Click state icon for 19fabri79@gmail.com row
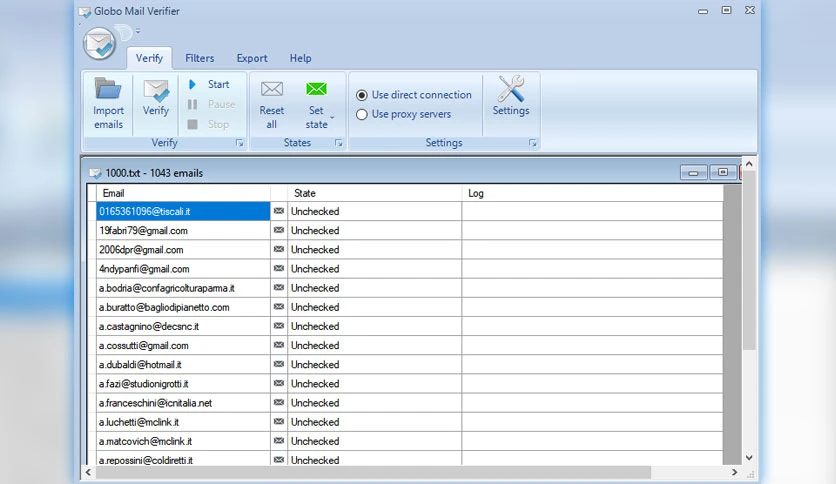836x484 pixels. point(279,230)
